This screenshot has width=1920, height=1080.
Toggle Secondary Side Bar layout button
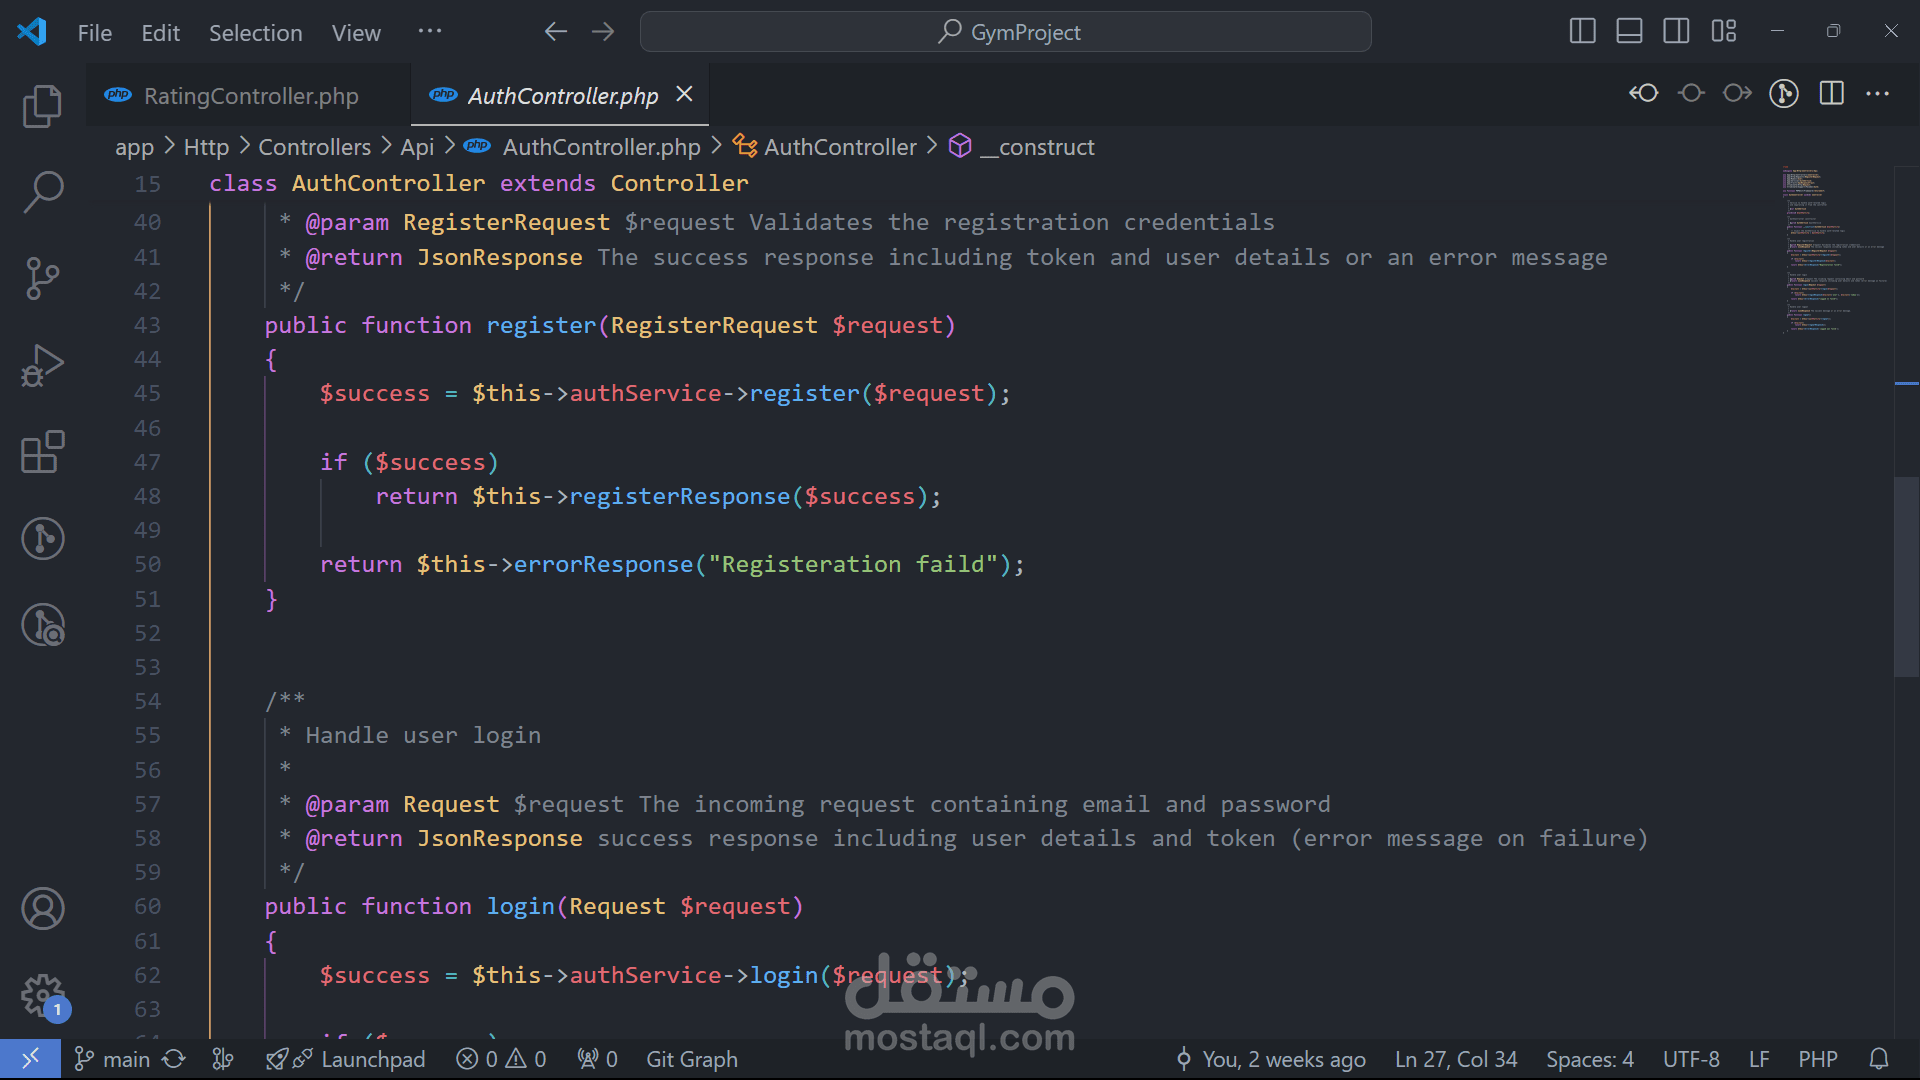1676,32
